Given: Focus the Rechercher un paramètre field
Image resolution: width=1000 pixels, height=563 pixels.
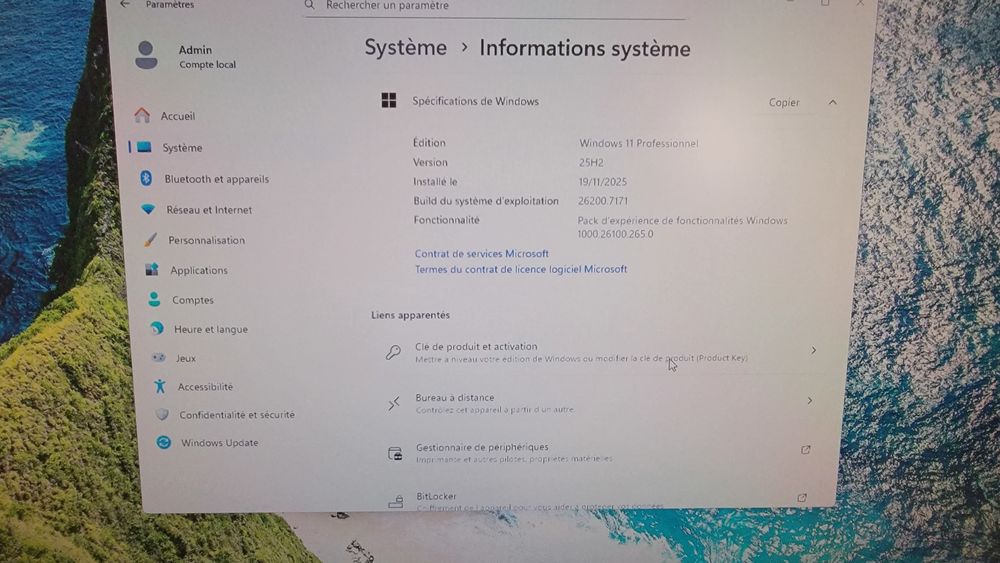Looking at the screenshot, I should tap(494, 6).
